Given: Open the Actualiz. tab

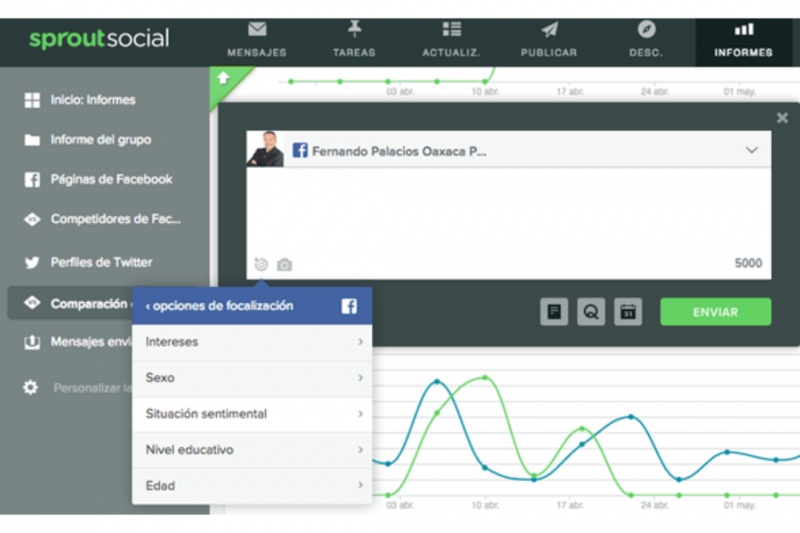Looking at the screenshot, I should click(x=451, y=40).
